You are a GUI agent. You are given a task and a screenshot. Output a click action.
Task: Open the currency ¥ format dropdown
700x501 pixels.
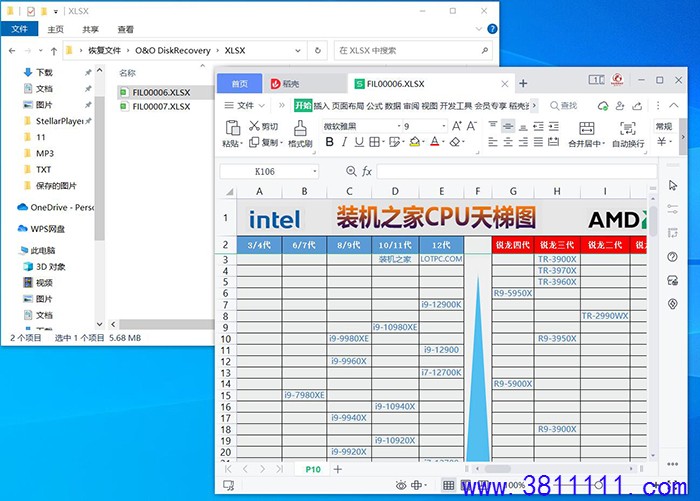pyautogui.click(x=664, y=142)
